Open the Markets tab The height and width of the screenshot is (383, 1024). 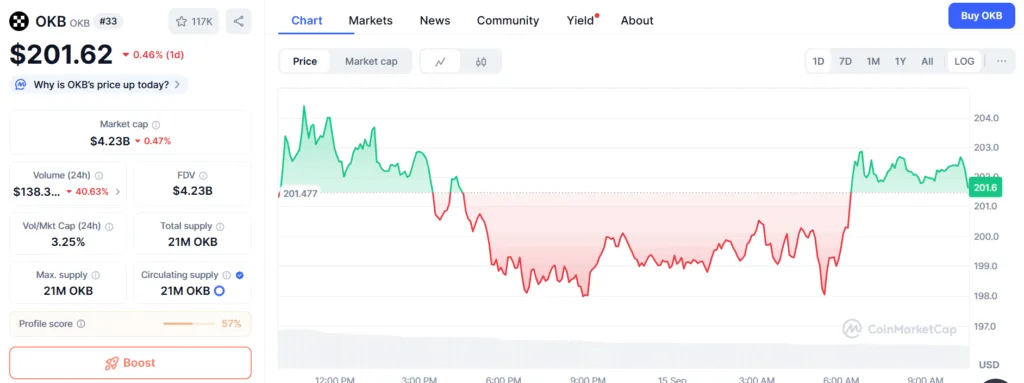coord(370,20)
